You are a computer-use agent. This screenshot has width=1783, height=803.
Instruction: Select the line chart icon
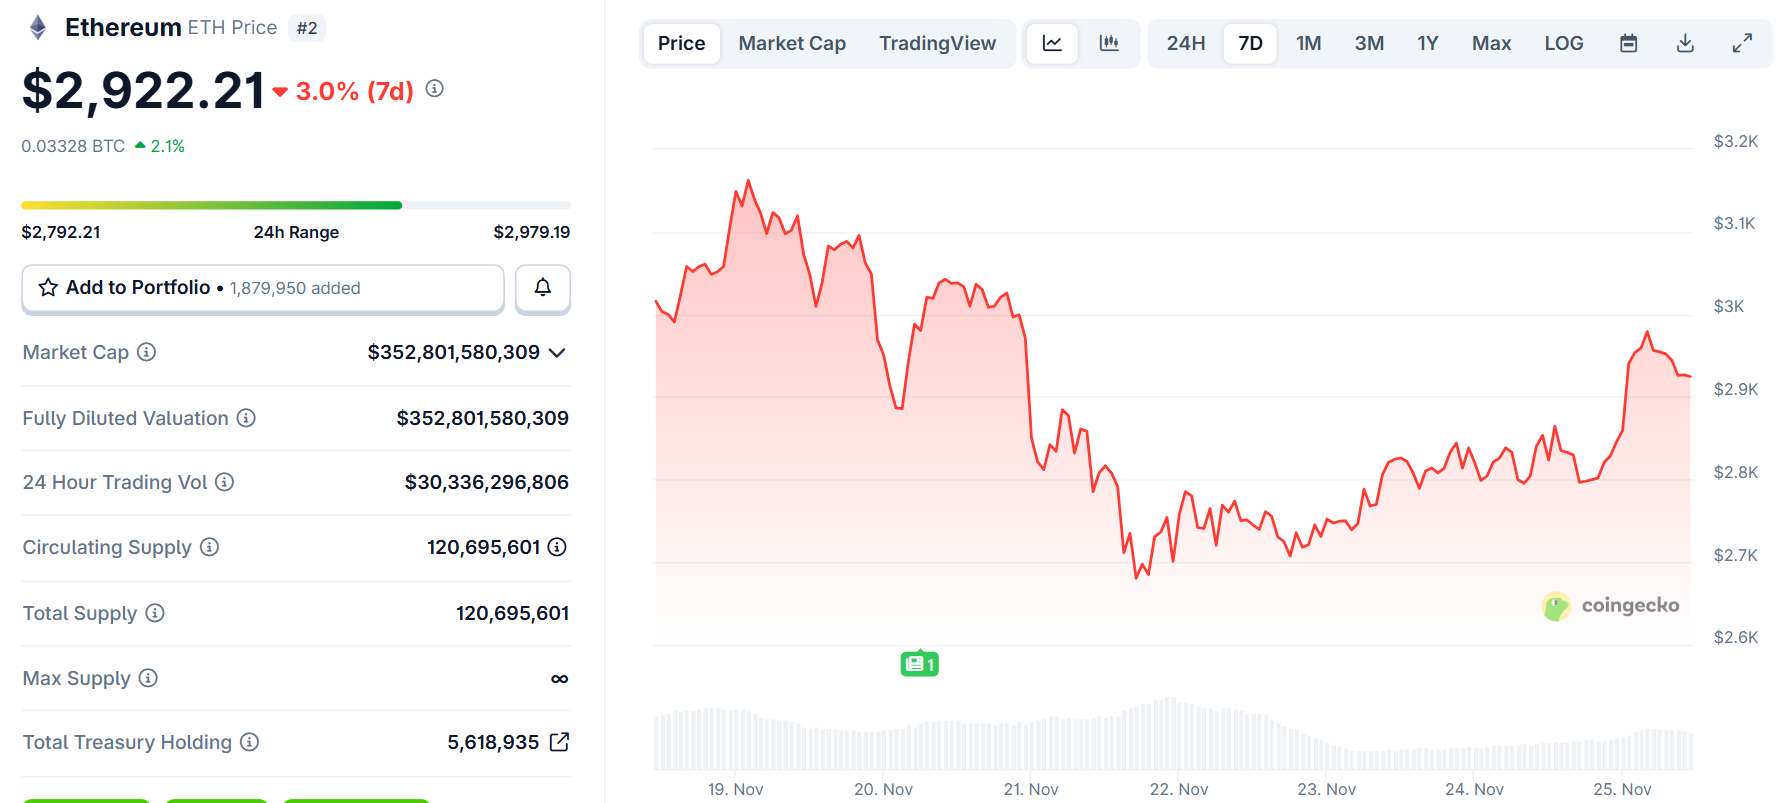(x=1051, y=43)
